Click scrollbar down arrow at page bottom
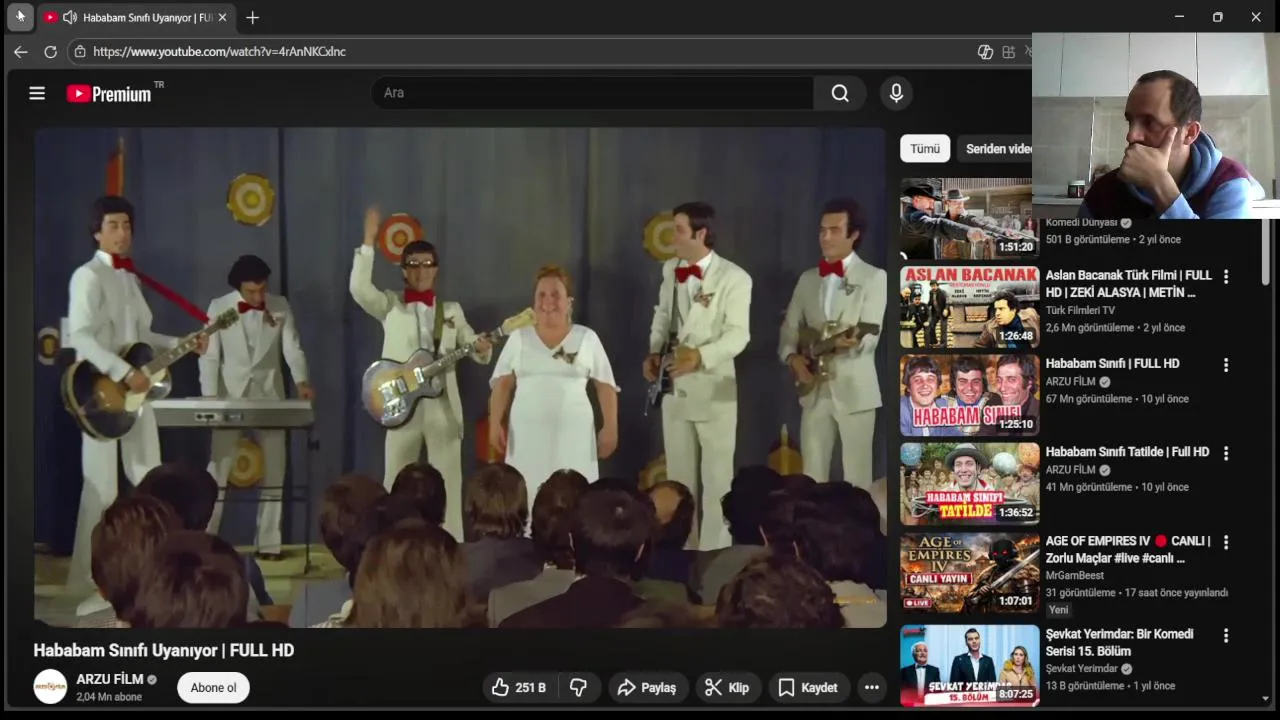Screen dimensions: 1280x720 [1266, 699]
